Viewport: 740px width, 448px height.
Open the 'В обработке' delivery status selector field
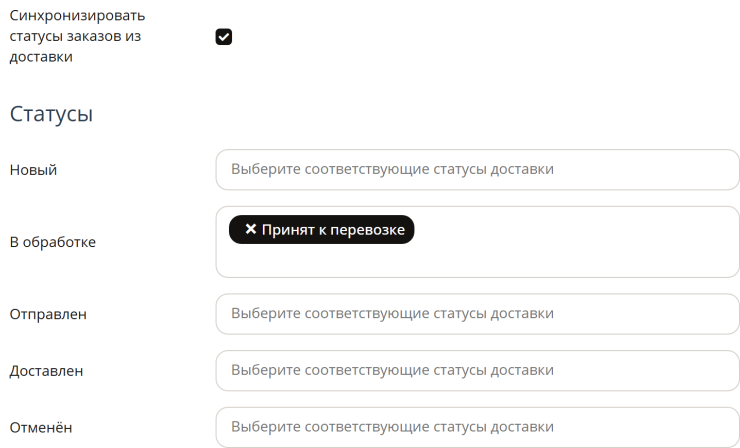477,242
